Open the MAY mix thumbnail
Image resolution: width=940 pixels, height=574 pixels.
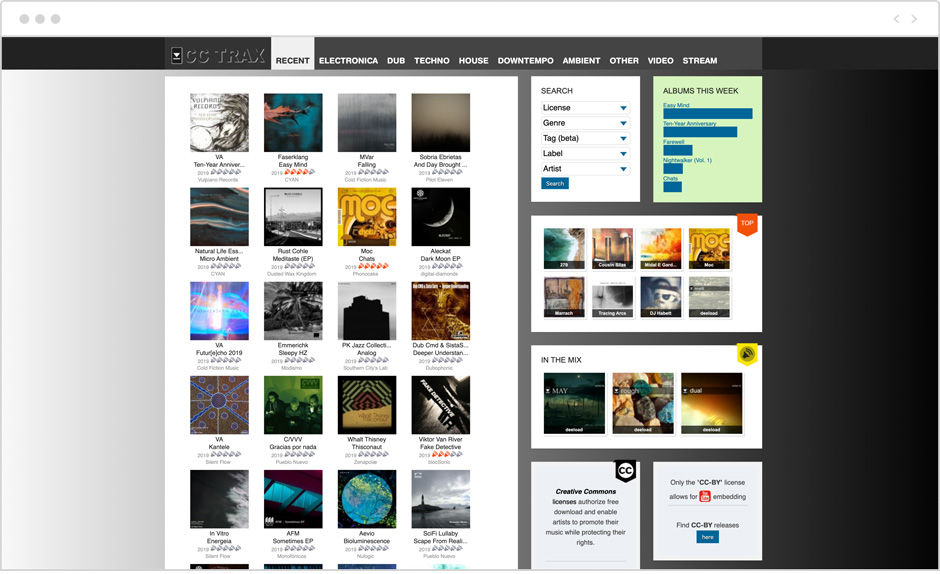tap(574, 403)
